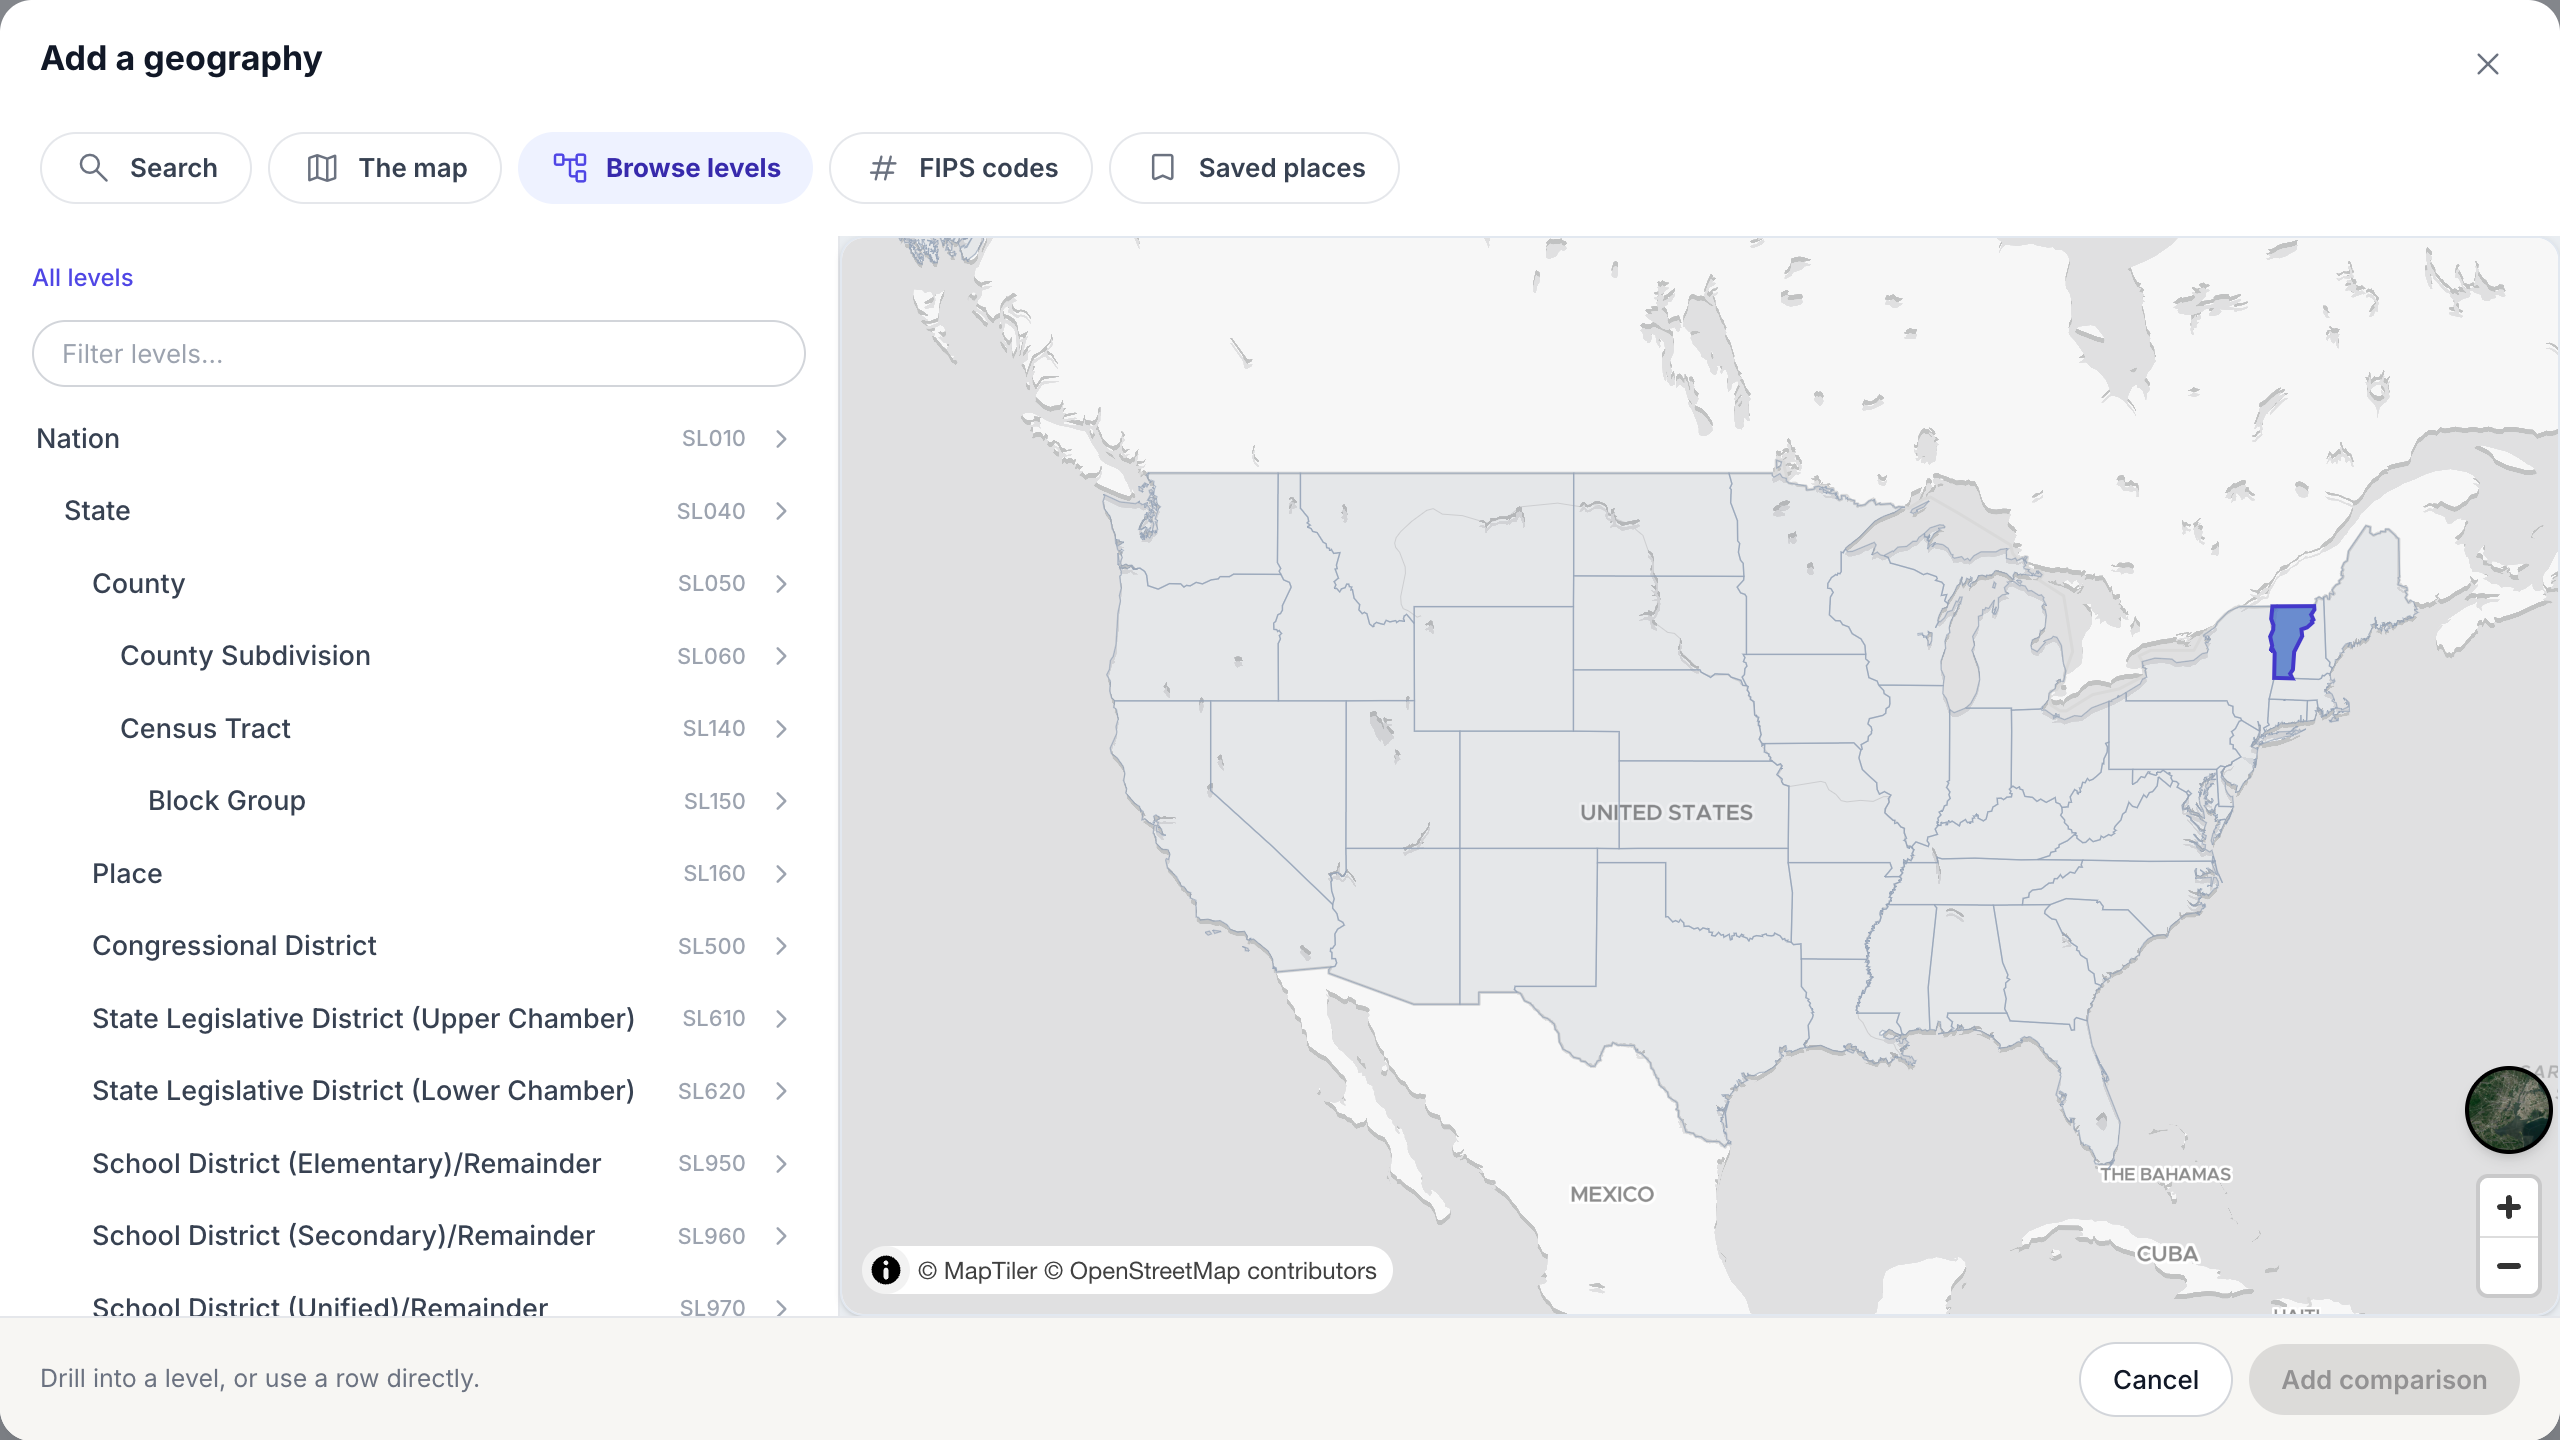The width and height of the screenshot is (2560, 1440).
Task: Pick the Block Group row
Action: click(x=418, y=801)
